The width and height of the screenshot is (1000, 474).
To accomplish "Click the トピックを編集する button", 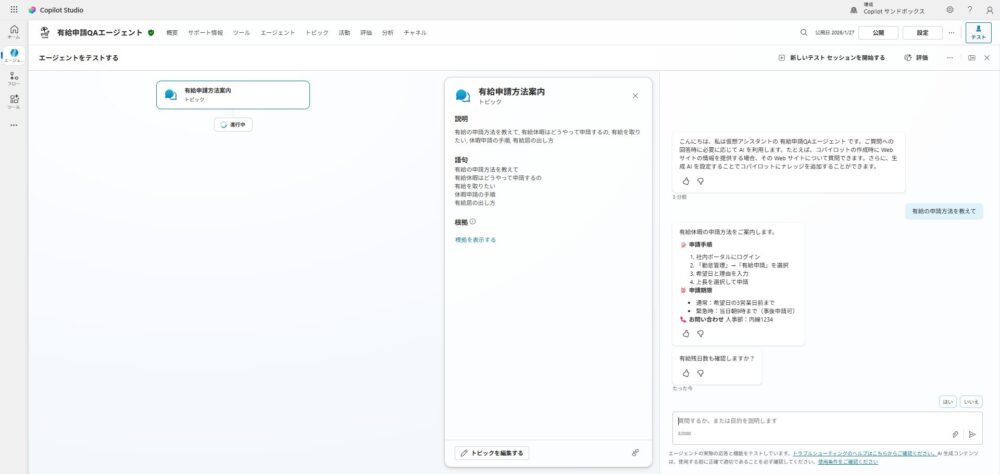I will 491,453.
